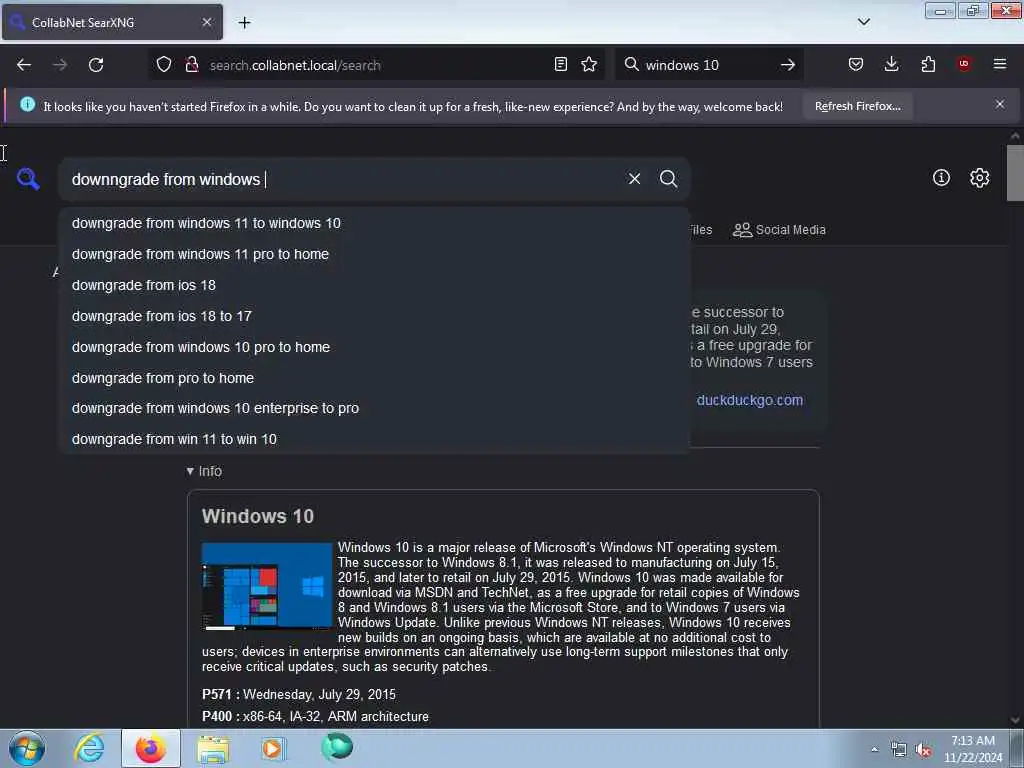Collapse the Info section
Viewport: 1024px width, 768px height.
point(204,471)
